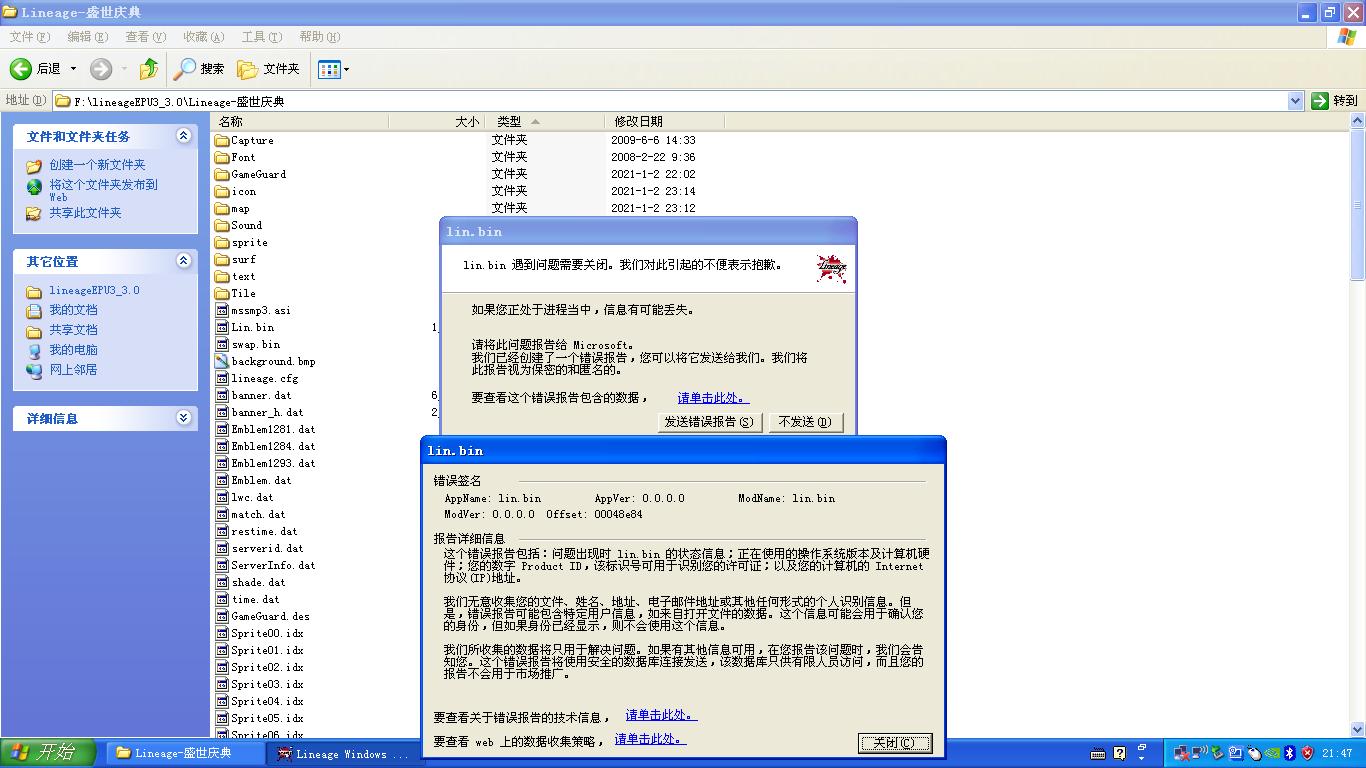Select the file name "Sprite03.idx"
This screenshot has height=768, width=1366.
267,684
